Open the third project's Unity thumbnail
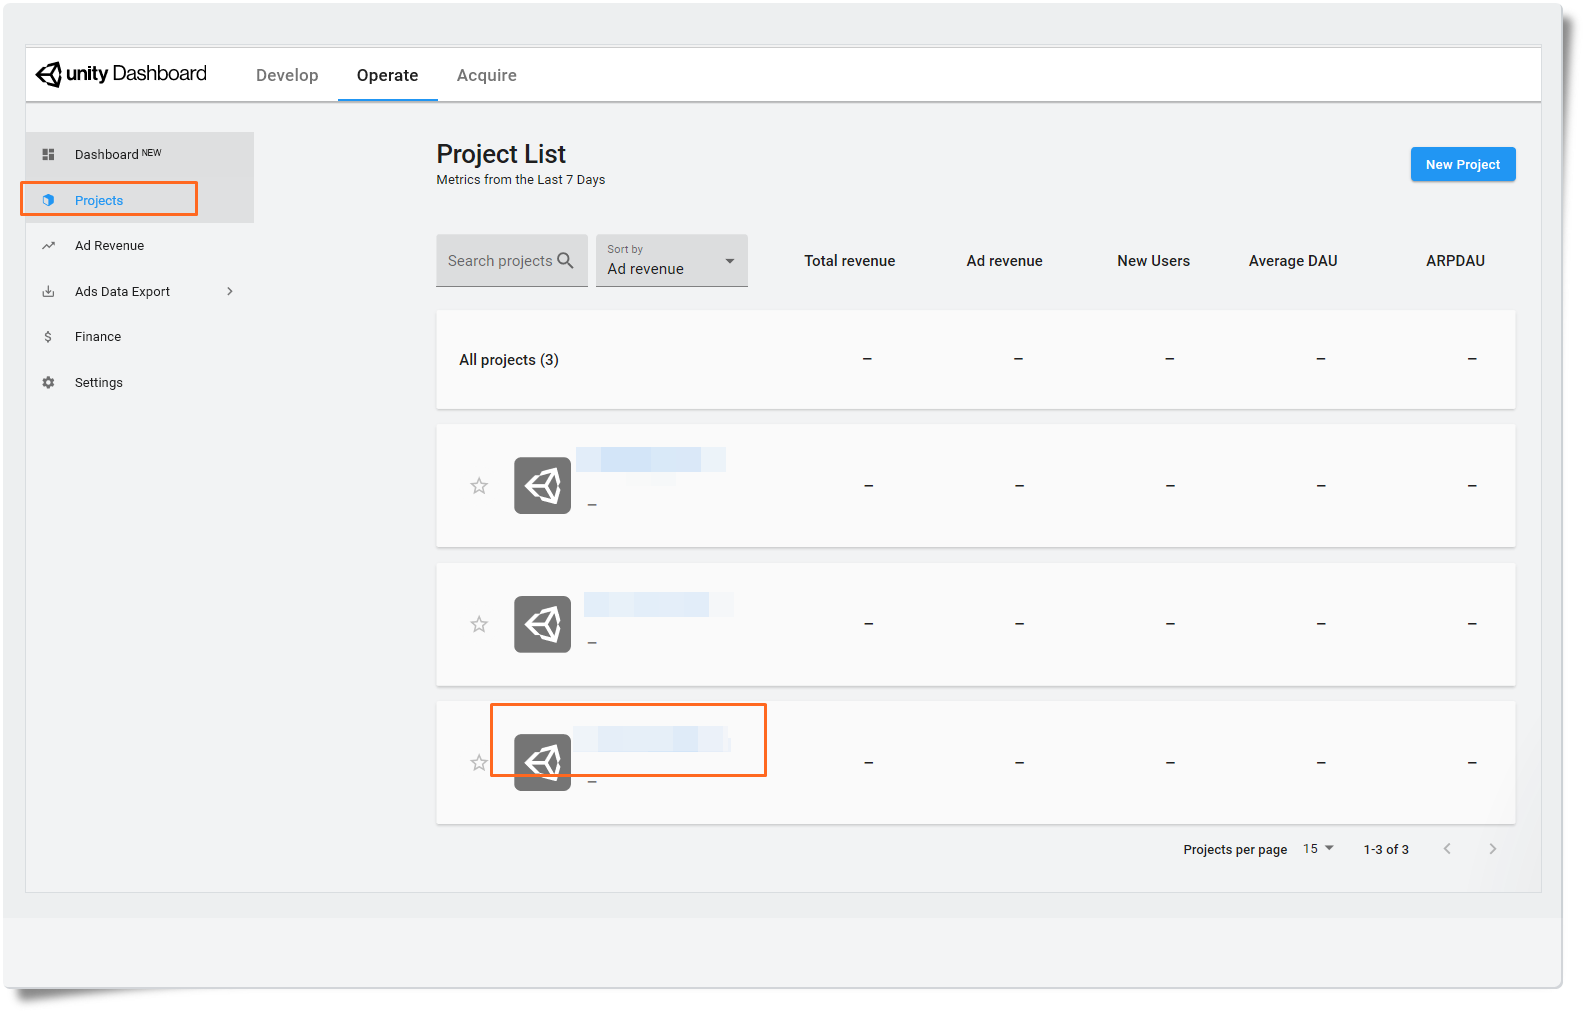 542,763
